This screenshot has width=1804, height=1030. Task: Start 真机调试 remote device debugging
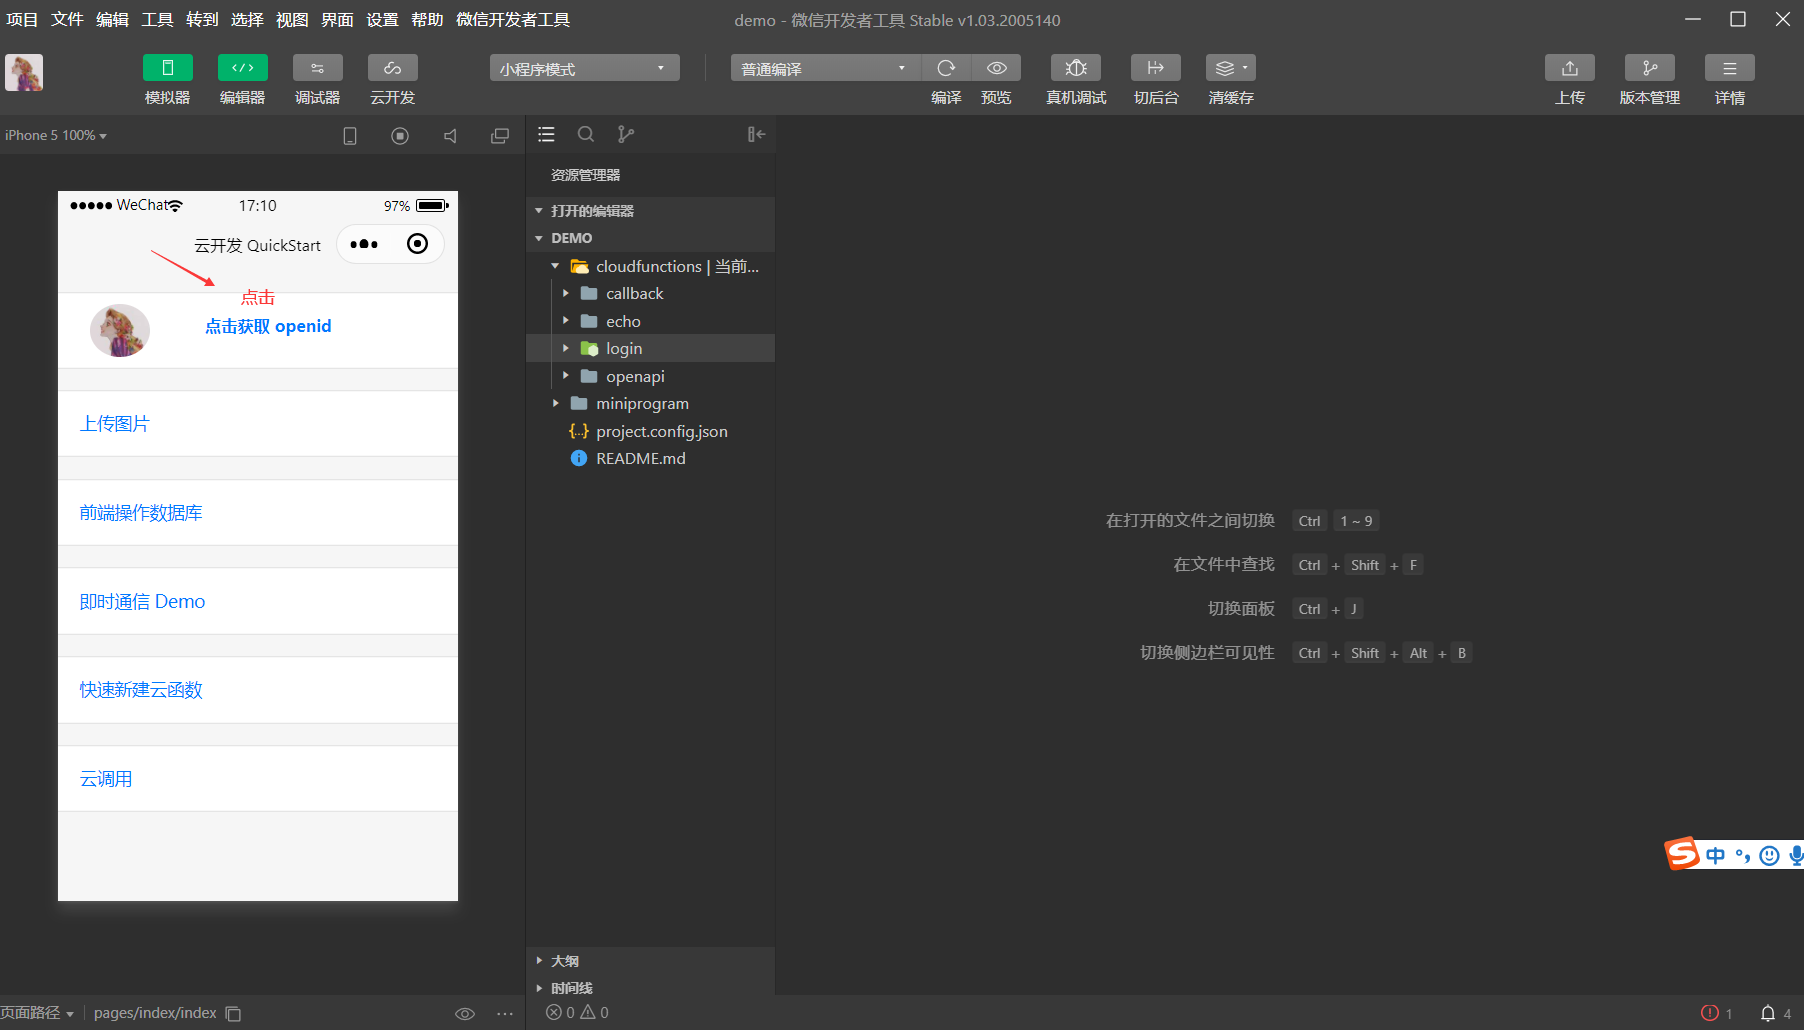point(1076,68)
